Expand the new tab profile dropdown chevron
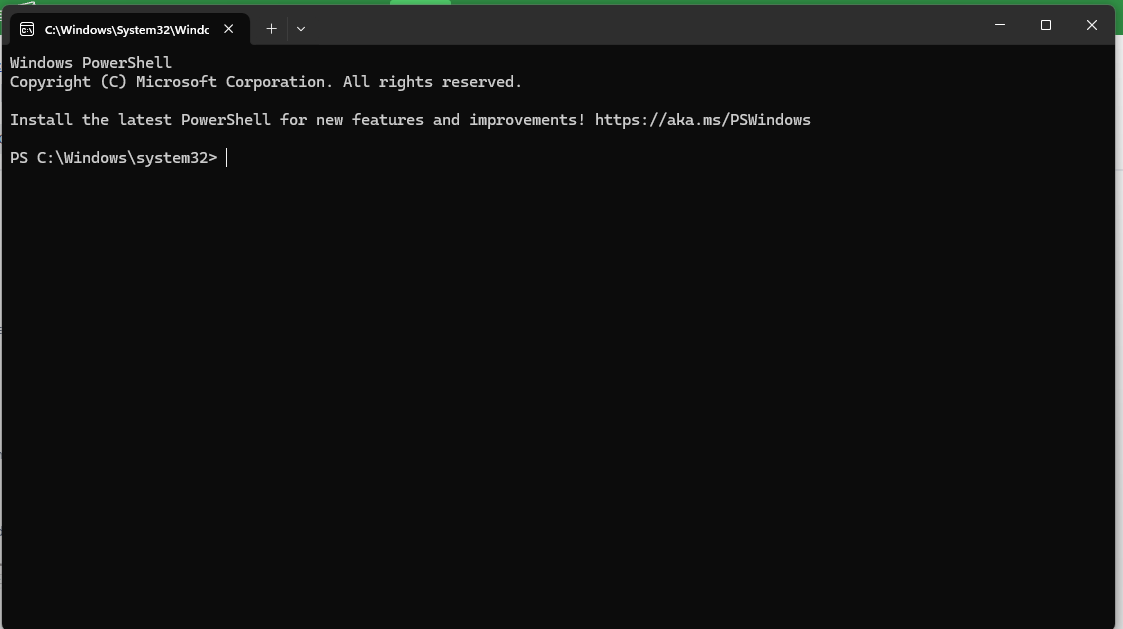1123x629 pixels. click(301, 29)
